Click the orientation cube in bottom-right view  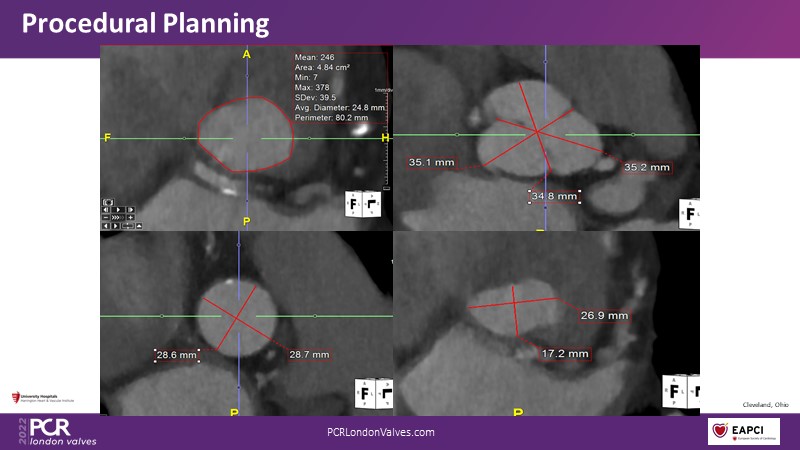(678, 389)
